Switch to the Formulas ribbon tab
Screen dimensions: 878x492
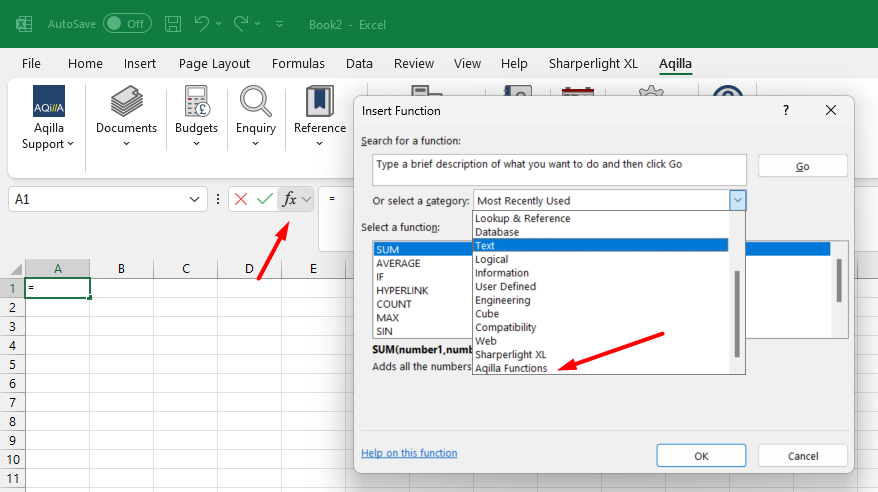(298, 63)
